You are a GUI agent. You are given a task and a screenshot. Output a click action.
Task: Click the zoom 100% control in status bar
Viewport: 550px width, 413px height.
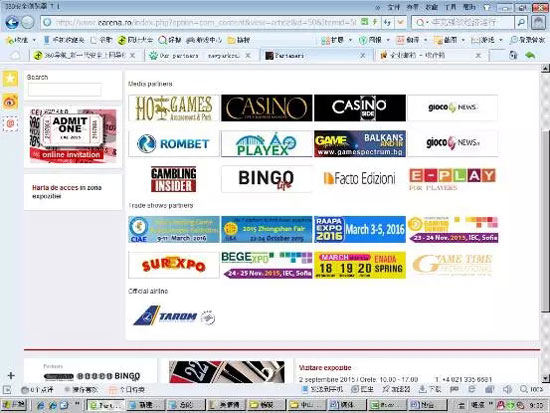click(531, 389)
